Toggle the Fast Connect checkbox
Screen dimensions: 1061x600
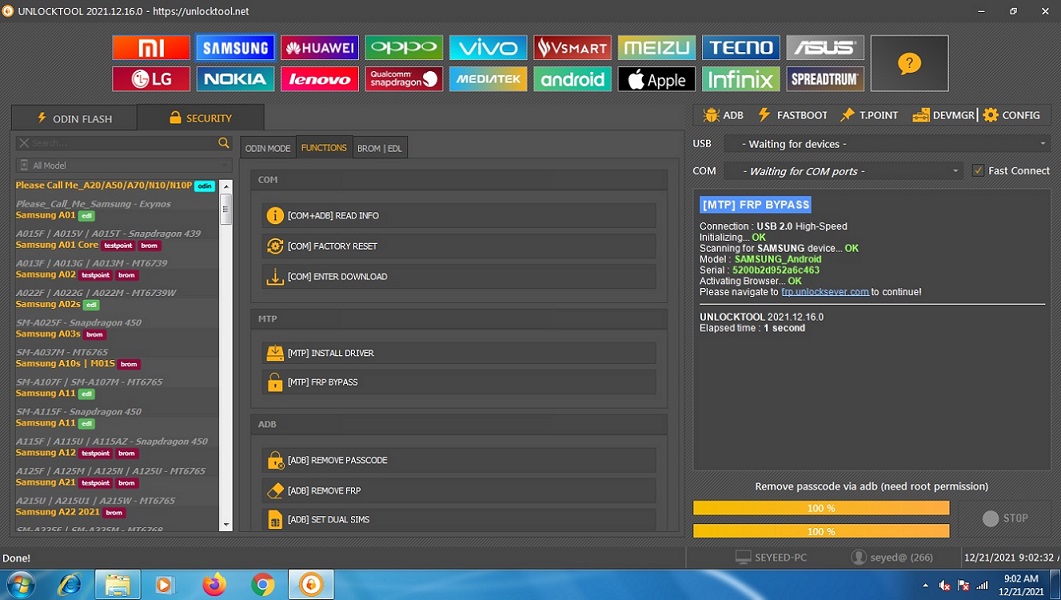[x=978, y=170]
